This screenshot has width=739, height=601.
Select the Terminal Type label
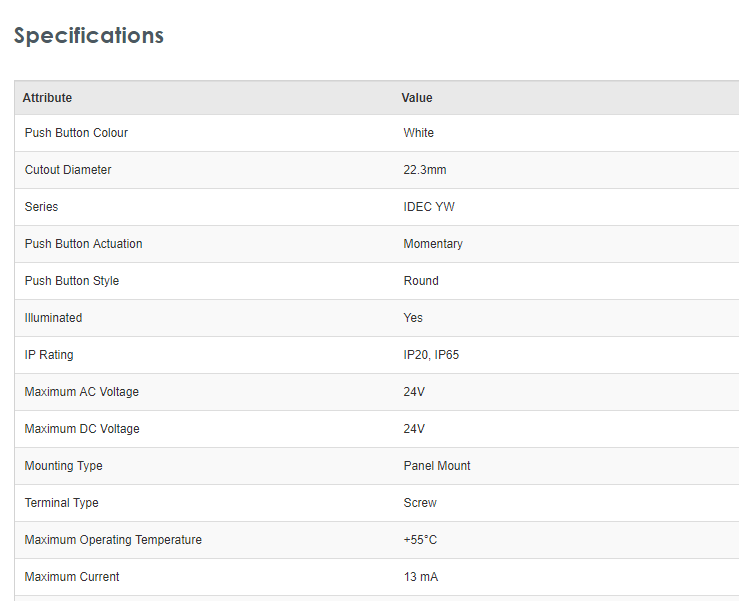click(62, 503)
